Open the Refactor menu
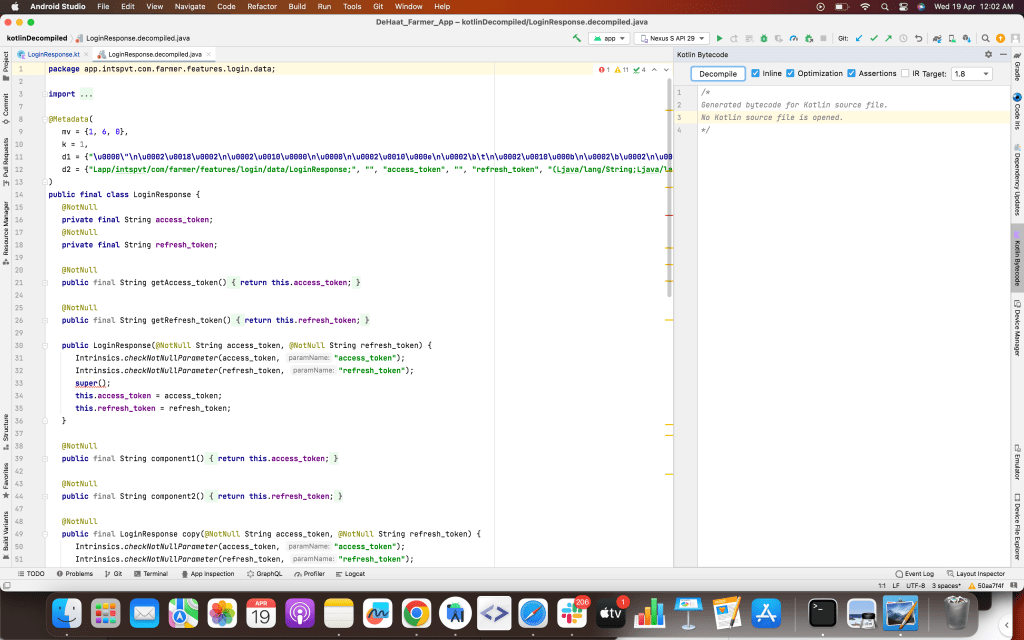 262,7
